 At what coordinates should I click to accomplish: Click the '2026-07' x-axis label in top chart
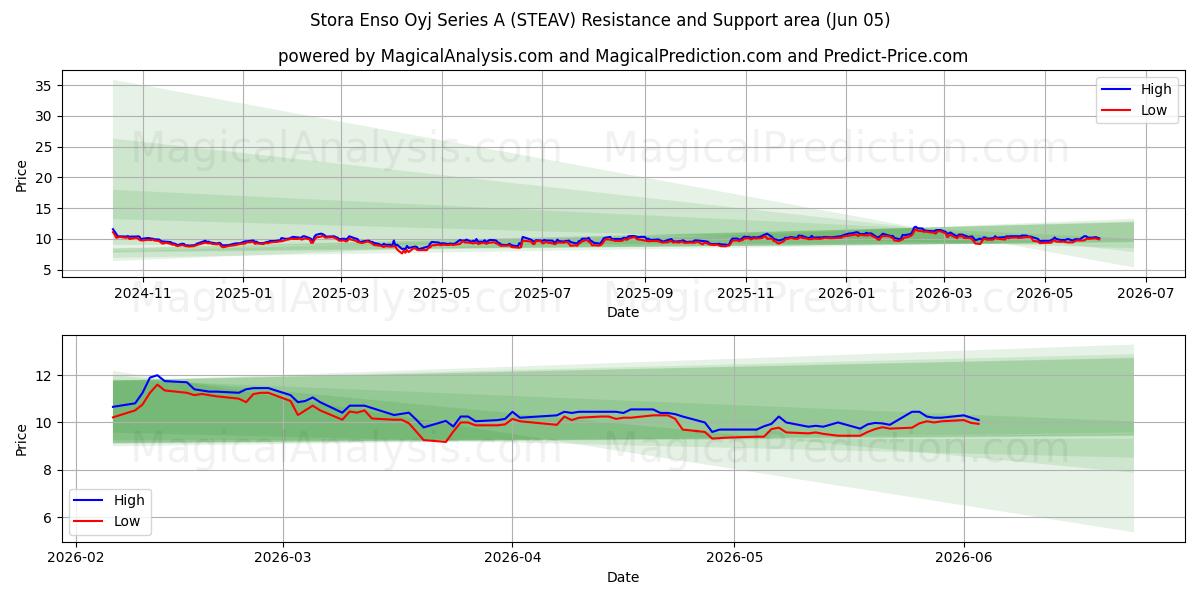click(1145, 294)
